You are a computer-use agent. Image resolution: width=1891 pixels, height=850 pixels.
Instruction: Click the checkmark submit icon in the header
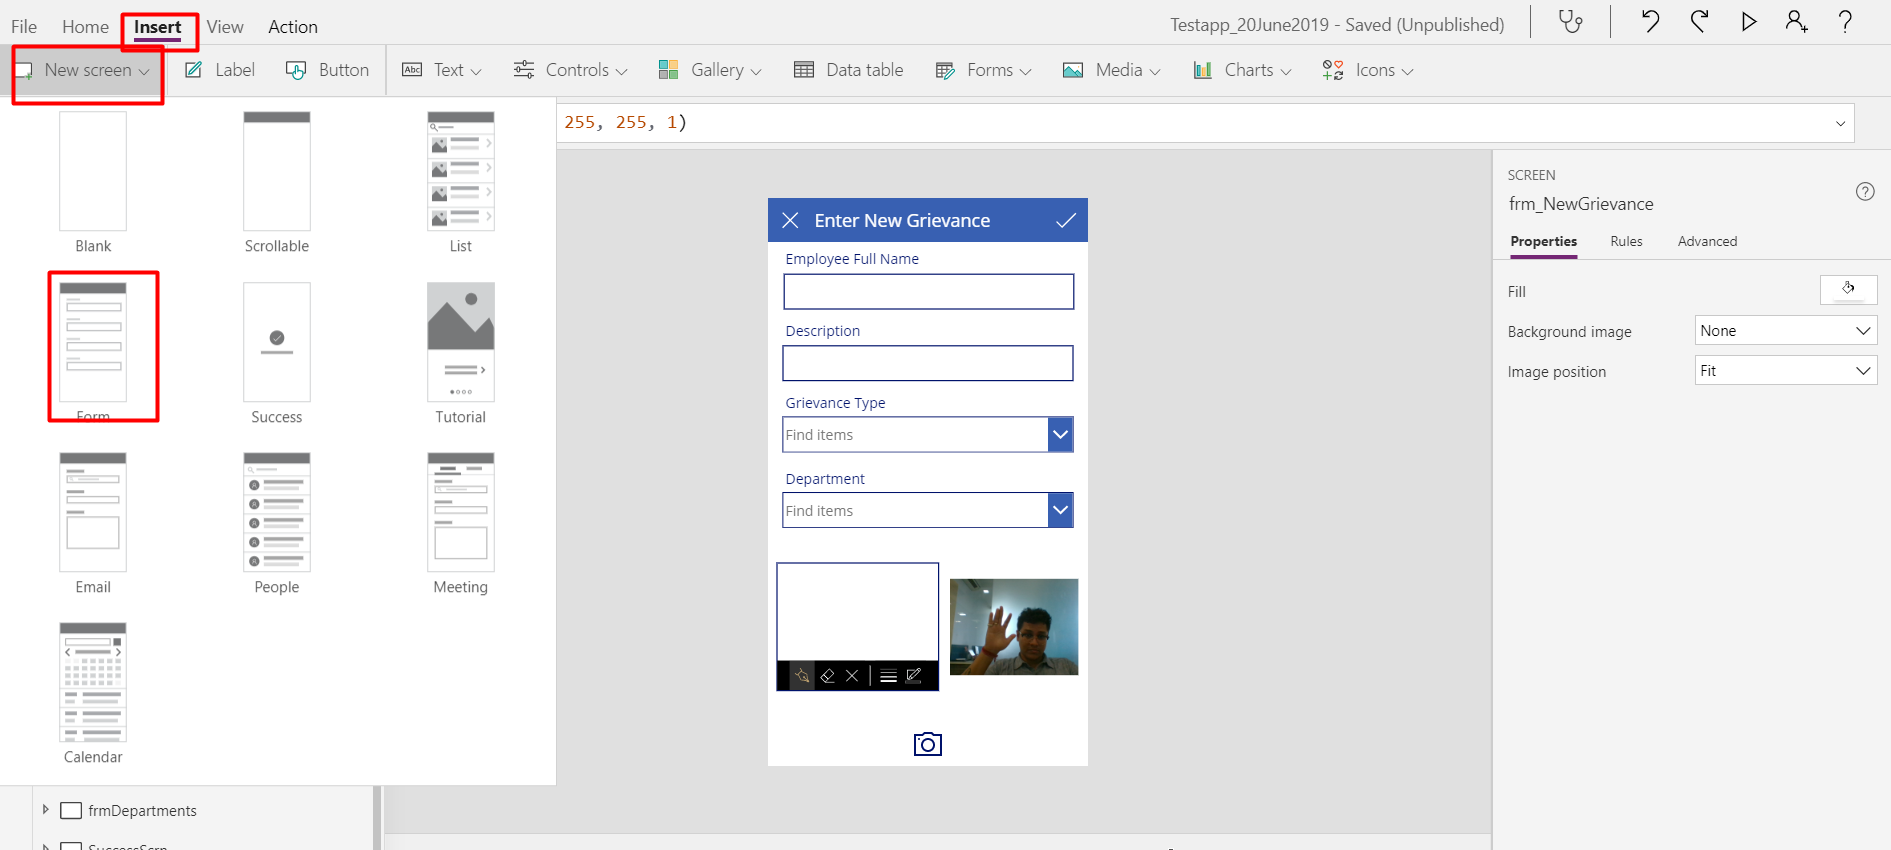(x=1066, y=220)
